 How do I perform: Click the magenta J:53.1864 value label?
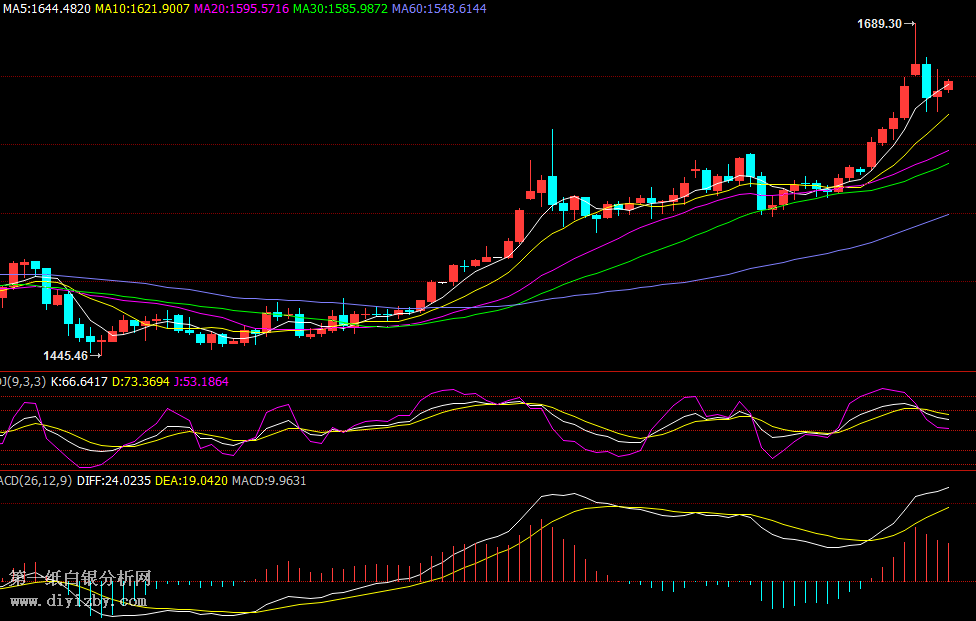pyautogui.click(x=202, y=381)
